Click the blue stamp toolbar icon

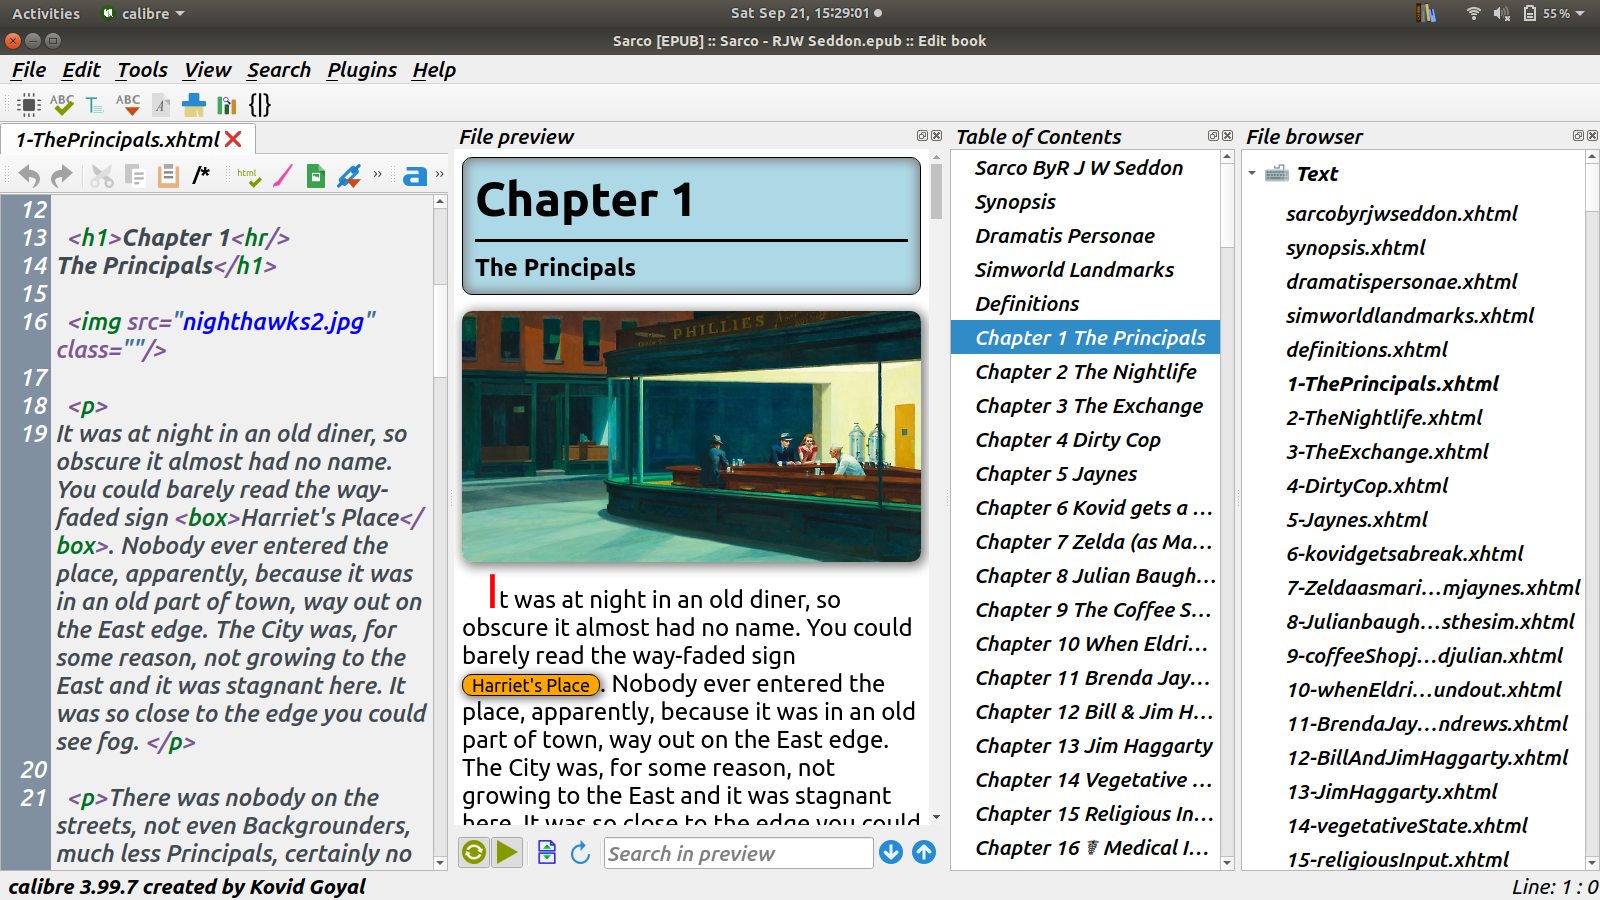(x=194, y=105)
